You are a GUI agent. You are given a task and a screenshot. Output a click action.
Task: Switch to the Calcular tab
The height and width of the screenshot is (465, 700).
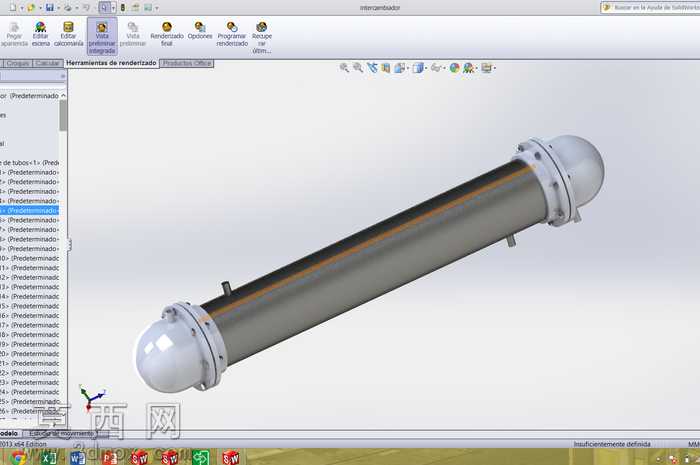pos(47,63)
